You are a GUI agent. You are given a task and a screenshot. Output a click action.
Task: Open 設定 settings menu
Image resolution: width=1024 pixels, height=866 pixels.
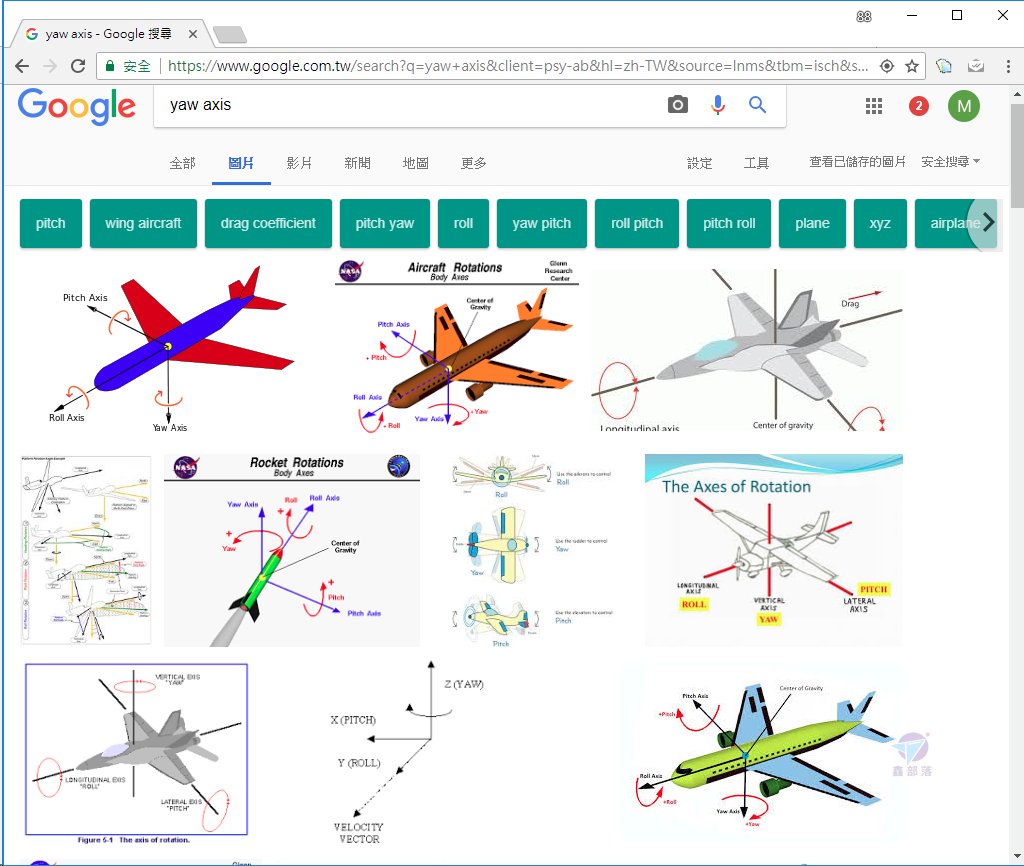point(699,163)
